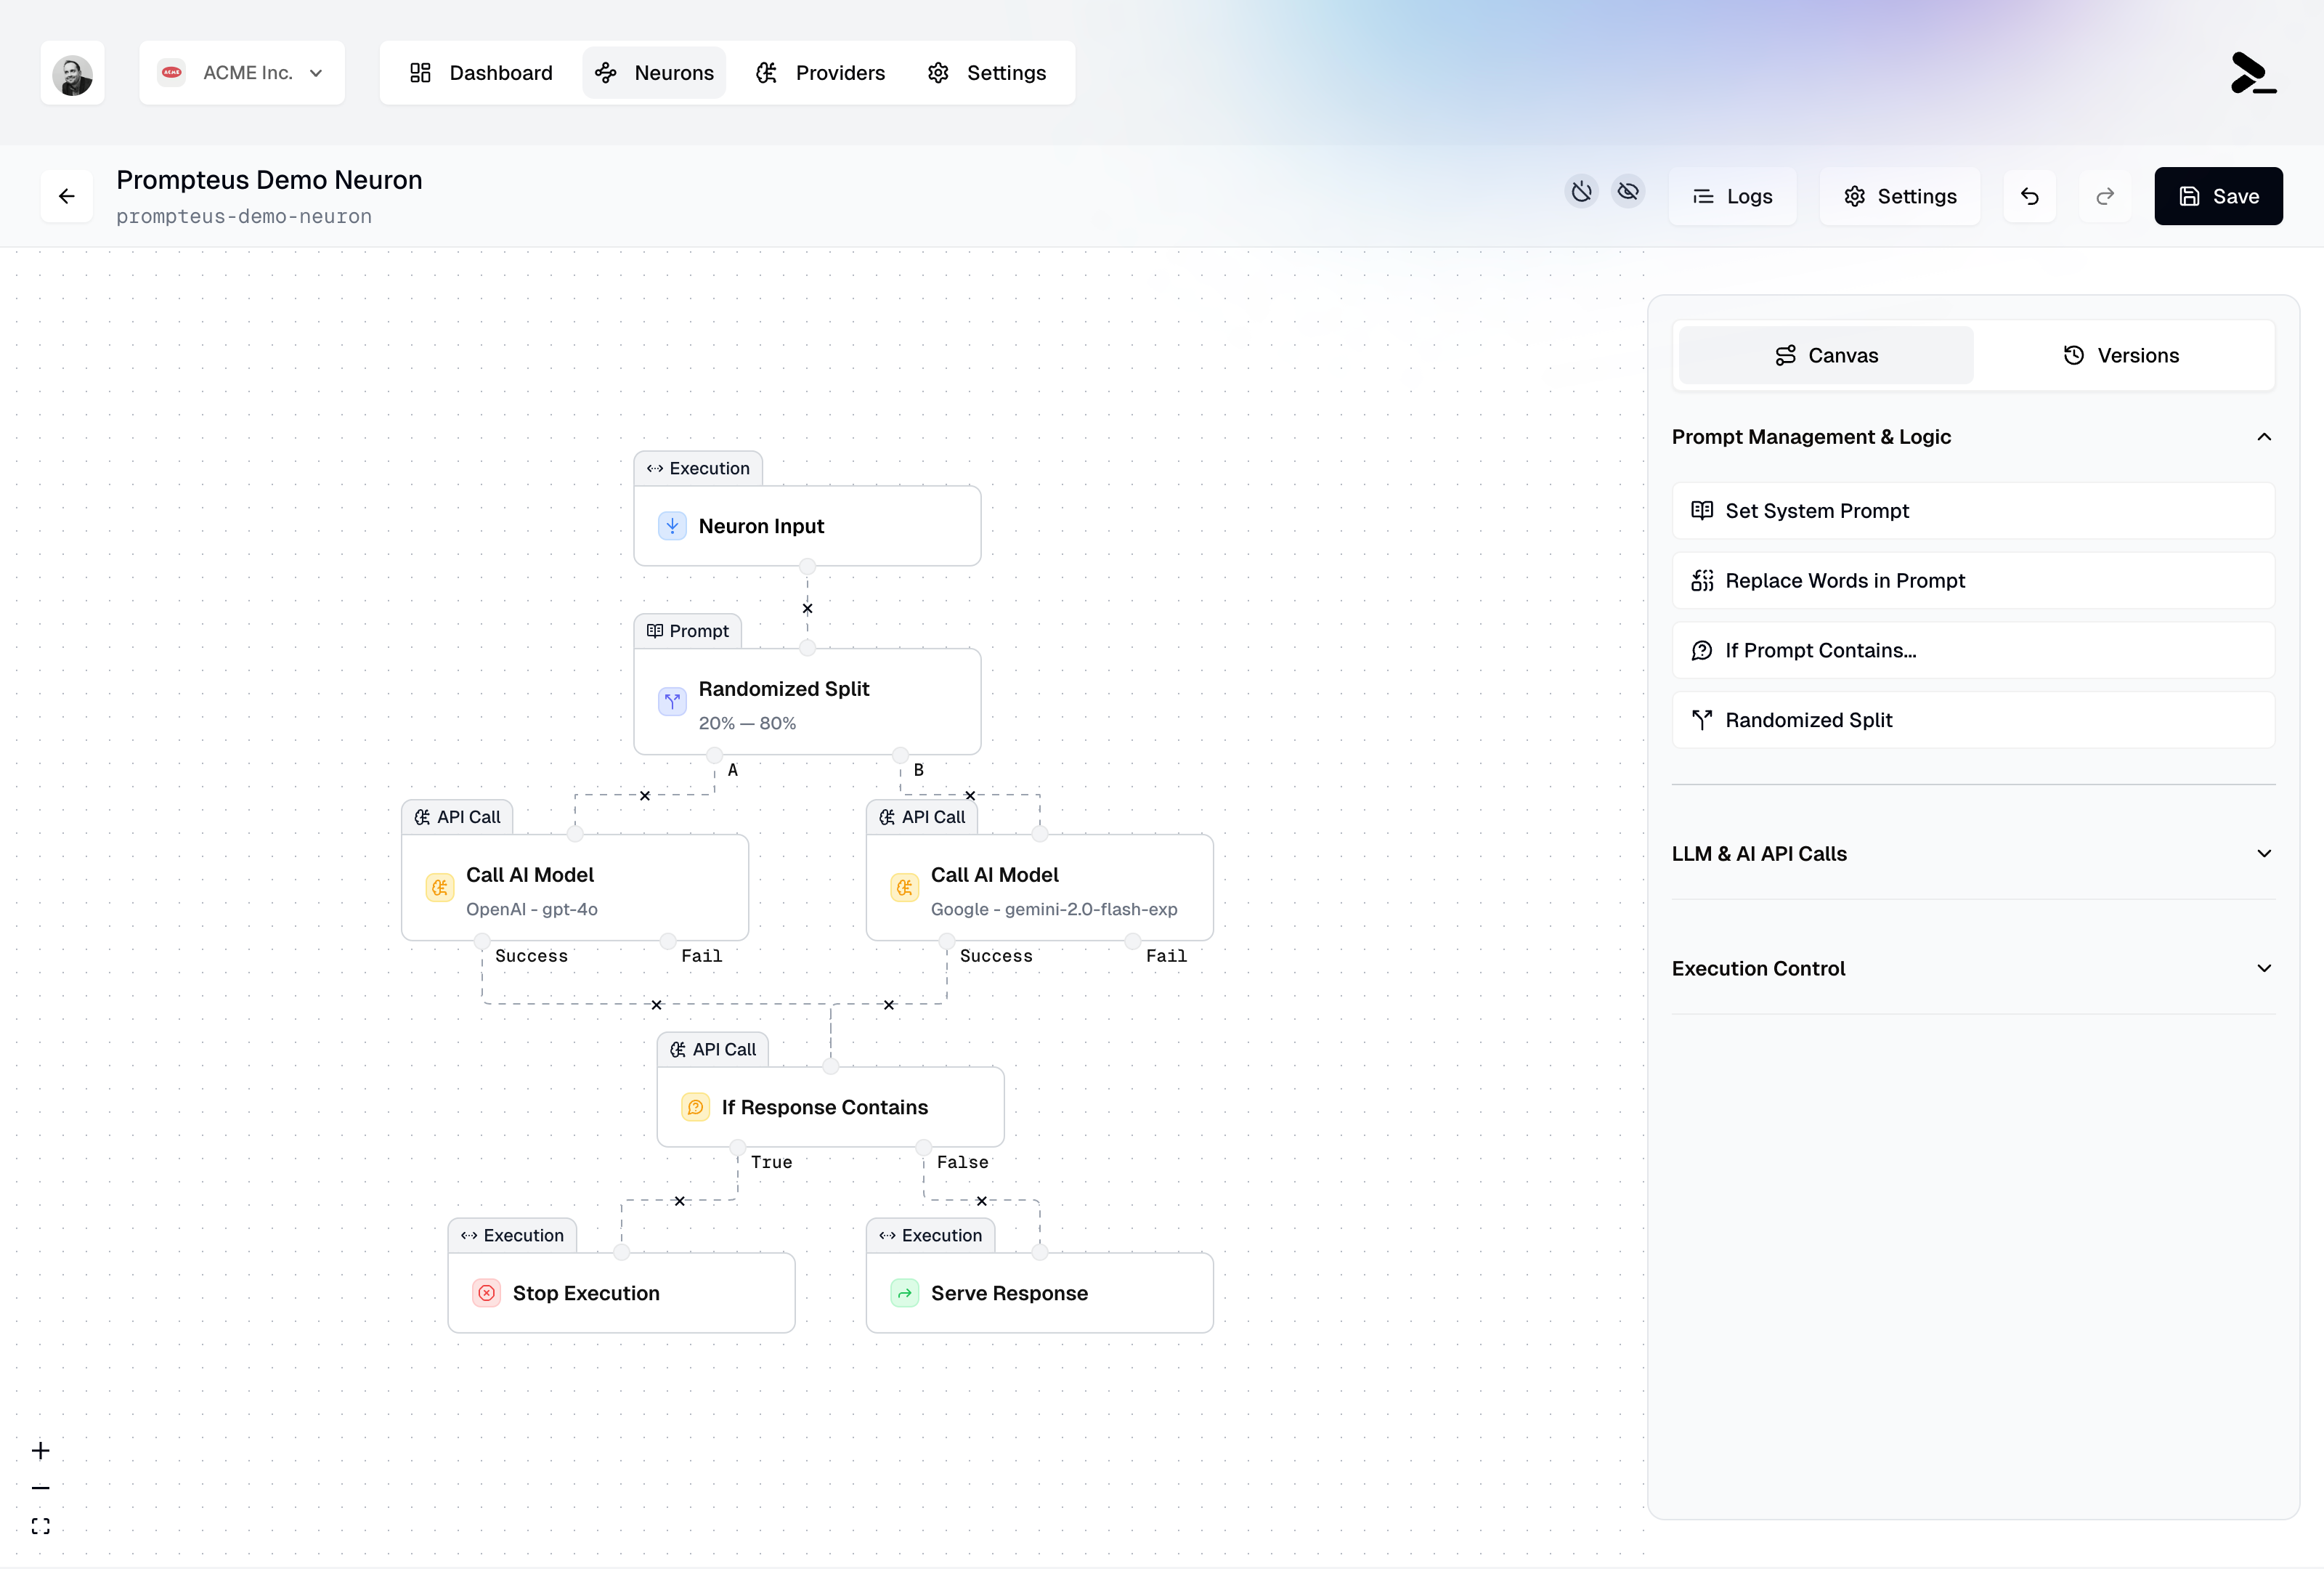This screenshot has height=1569, width=2324.
Task: Delete connection between Neuron Input and Randomized Split
Action: pos(808,608)
